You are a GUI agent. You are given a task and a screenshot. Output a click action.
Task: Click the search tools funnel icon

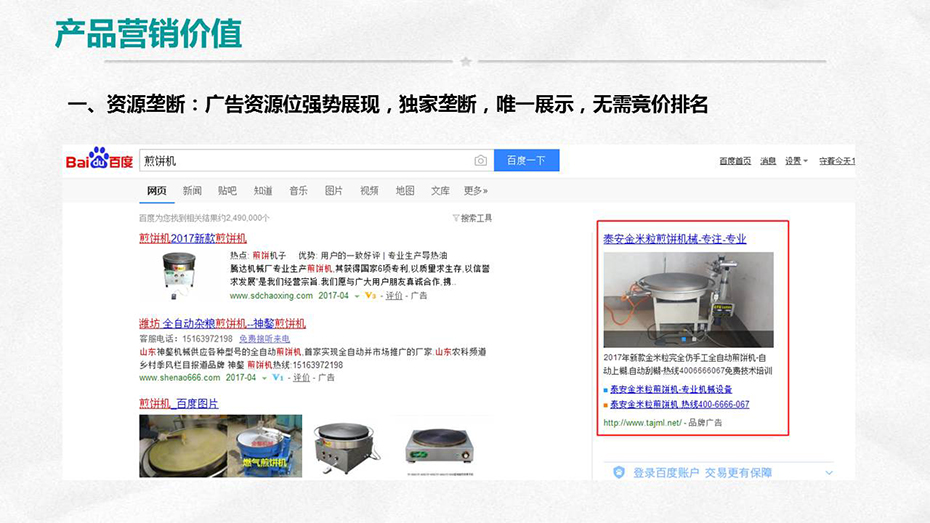[x=456, y=217]
